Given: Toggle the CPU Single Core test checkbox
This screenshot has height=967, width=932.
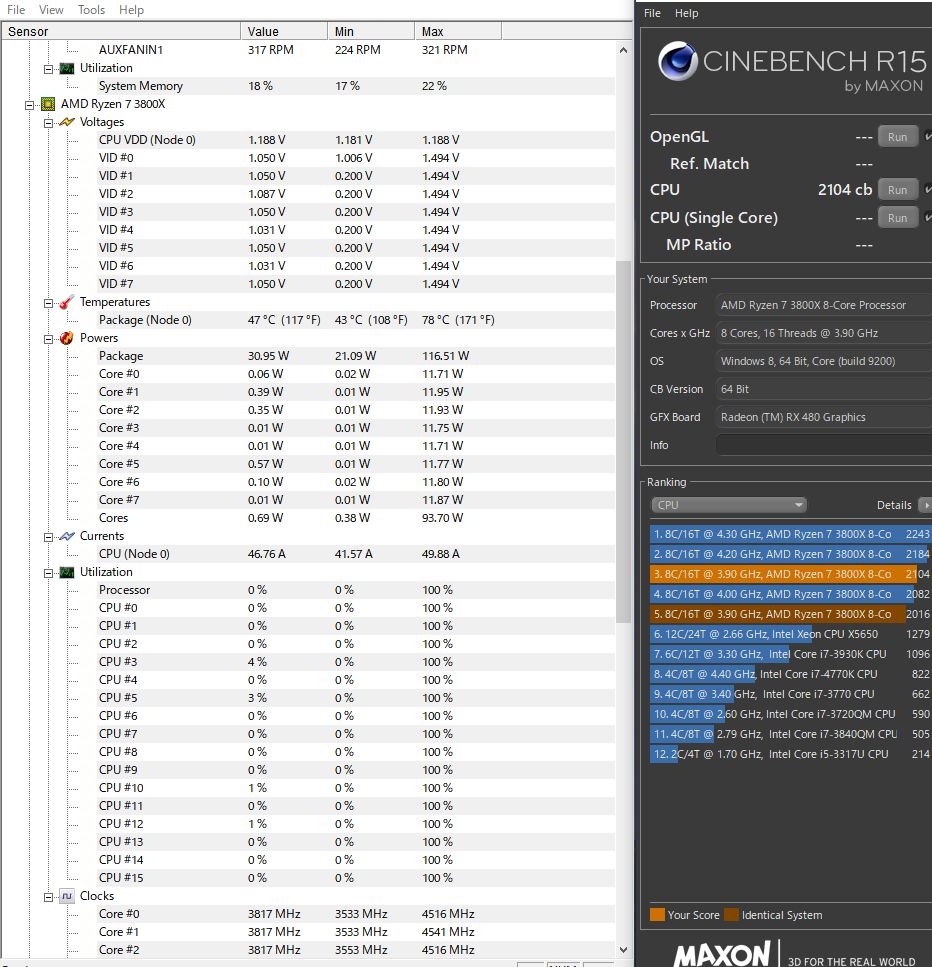Looking at the screenshot, I should 927,217.
